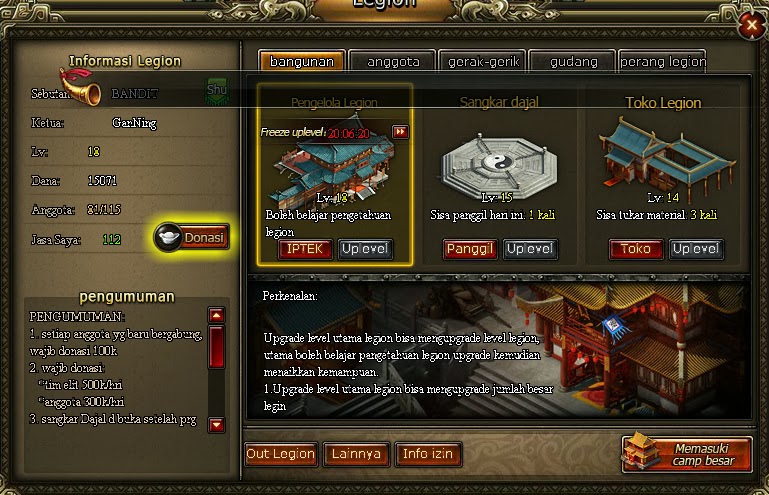Select the Toko Legion building image
769x495 pixels.
point(666,158)
